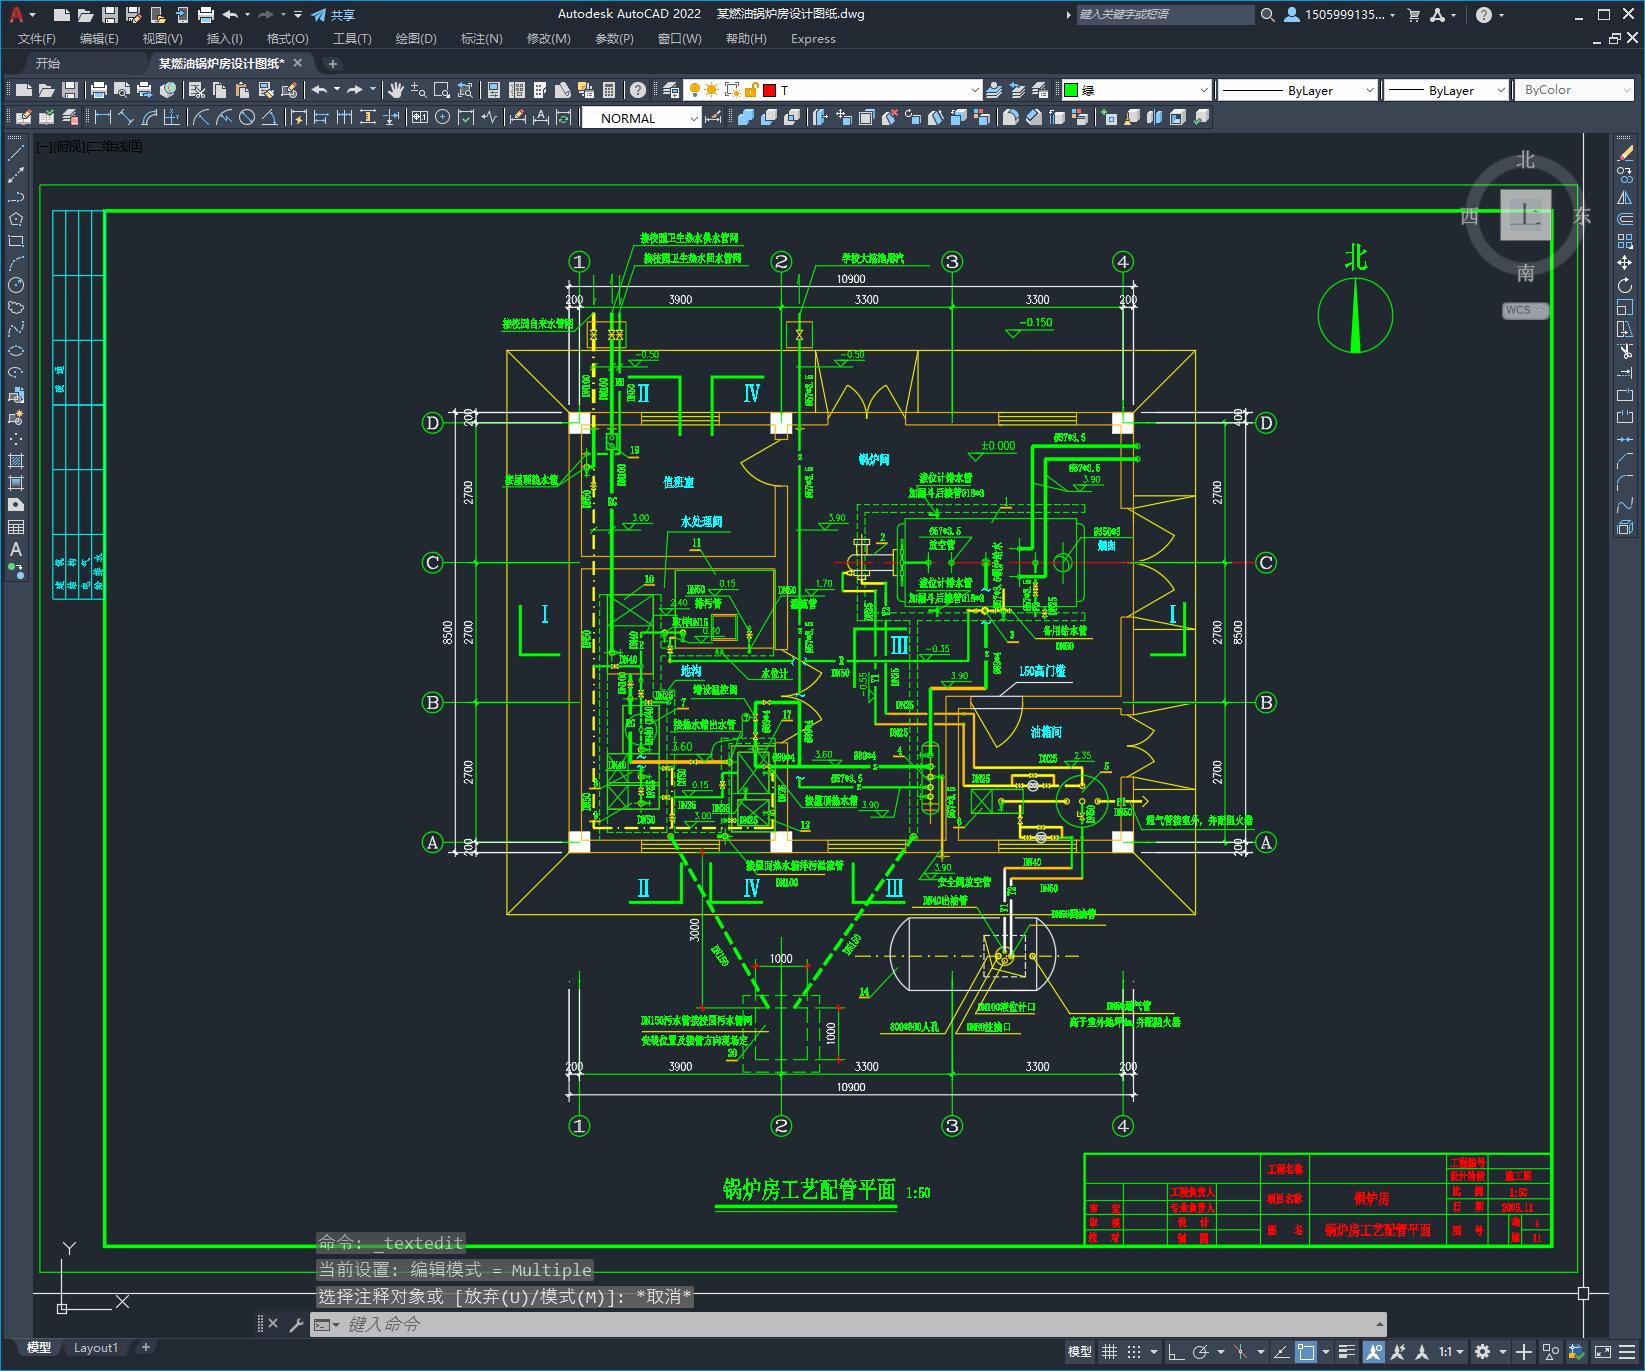Screen dimensions: 1645x1371
Task: Click the 模型 button in the status bar
Action: 1080,1352
